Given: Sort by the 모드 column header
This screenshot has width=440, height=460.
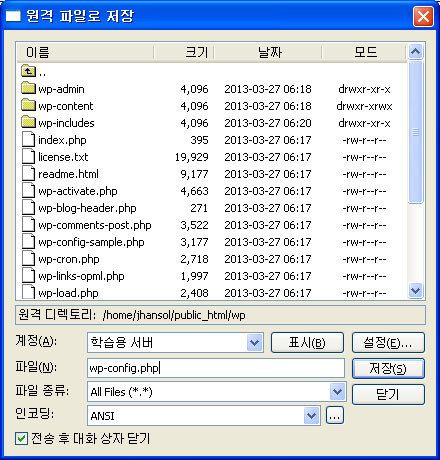Looking at the screenshot, I should click(364, 52).
